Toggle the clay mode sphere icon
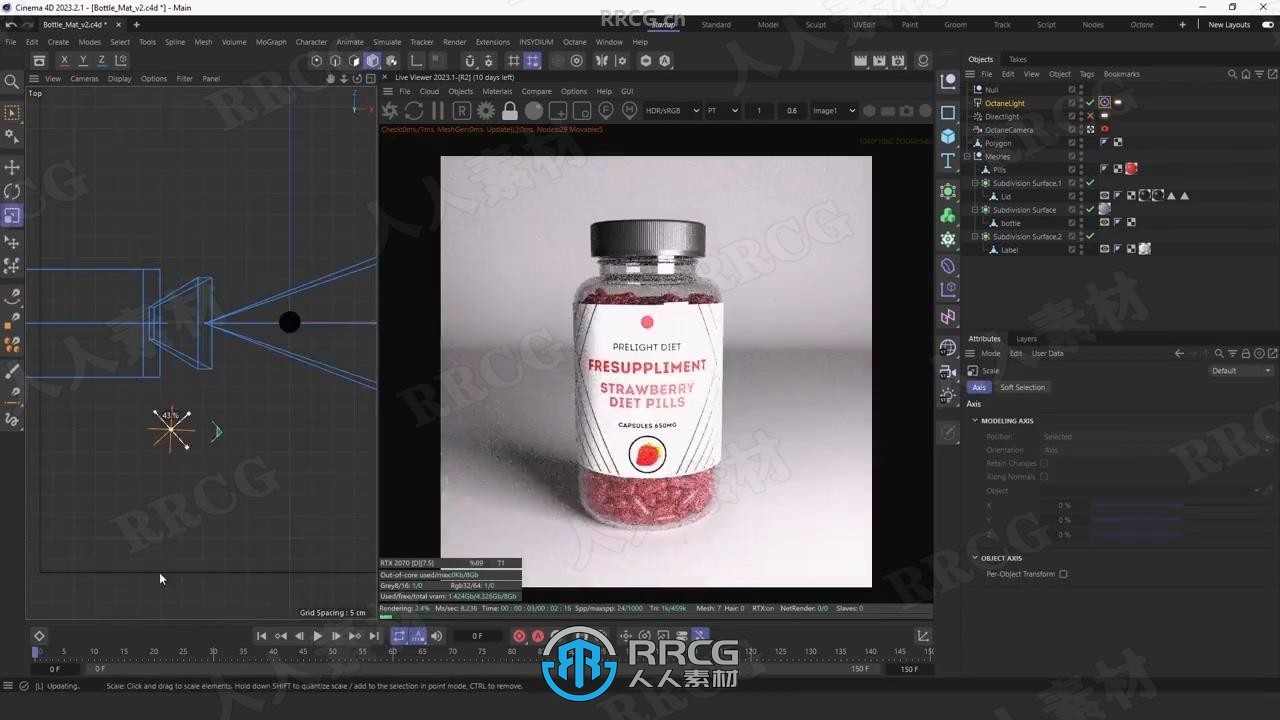 click(x=534, y=111)
